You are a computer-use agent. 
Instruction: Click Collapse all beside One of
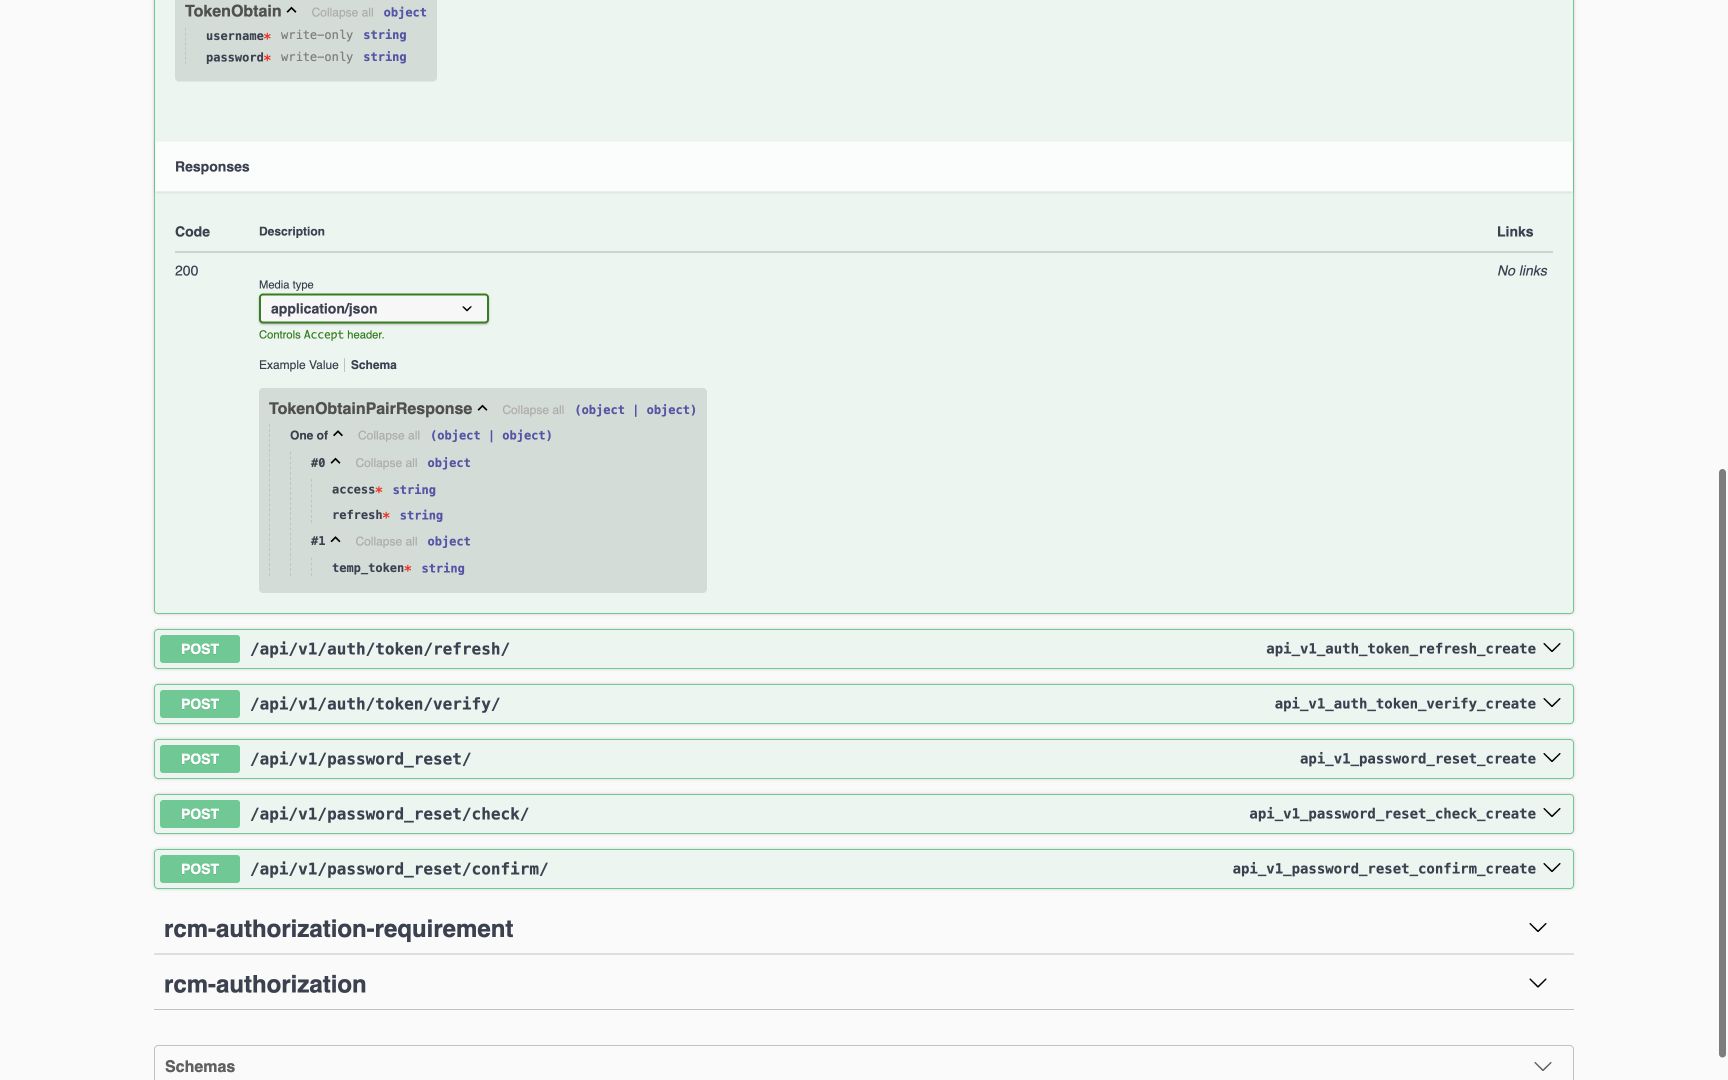click(x=389, y=435)
